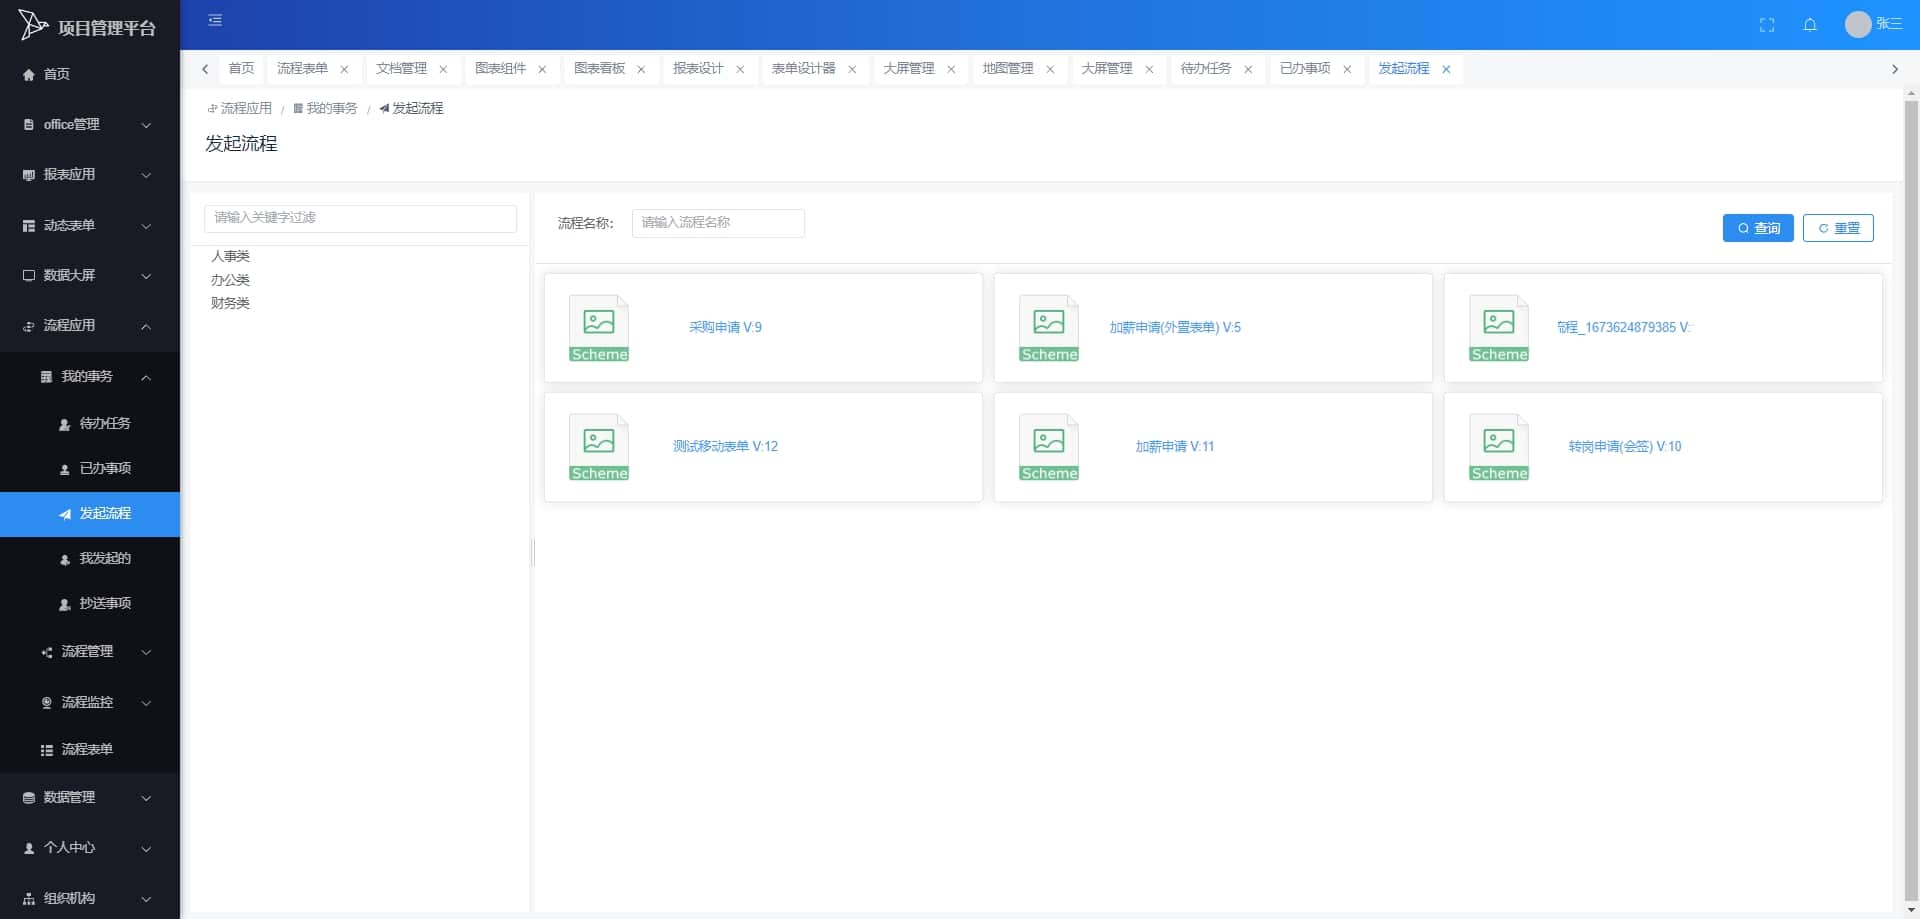The width and height of the screenshot is (1920, 919).
Task: Open the 测试移动表单 V:12 link
Action: click(725, 447)
